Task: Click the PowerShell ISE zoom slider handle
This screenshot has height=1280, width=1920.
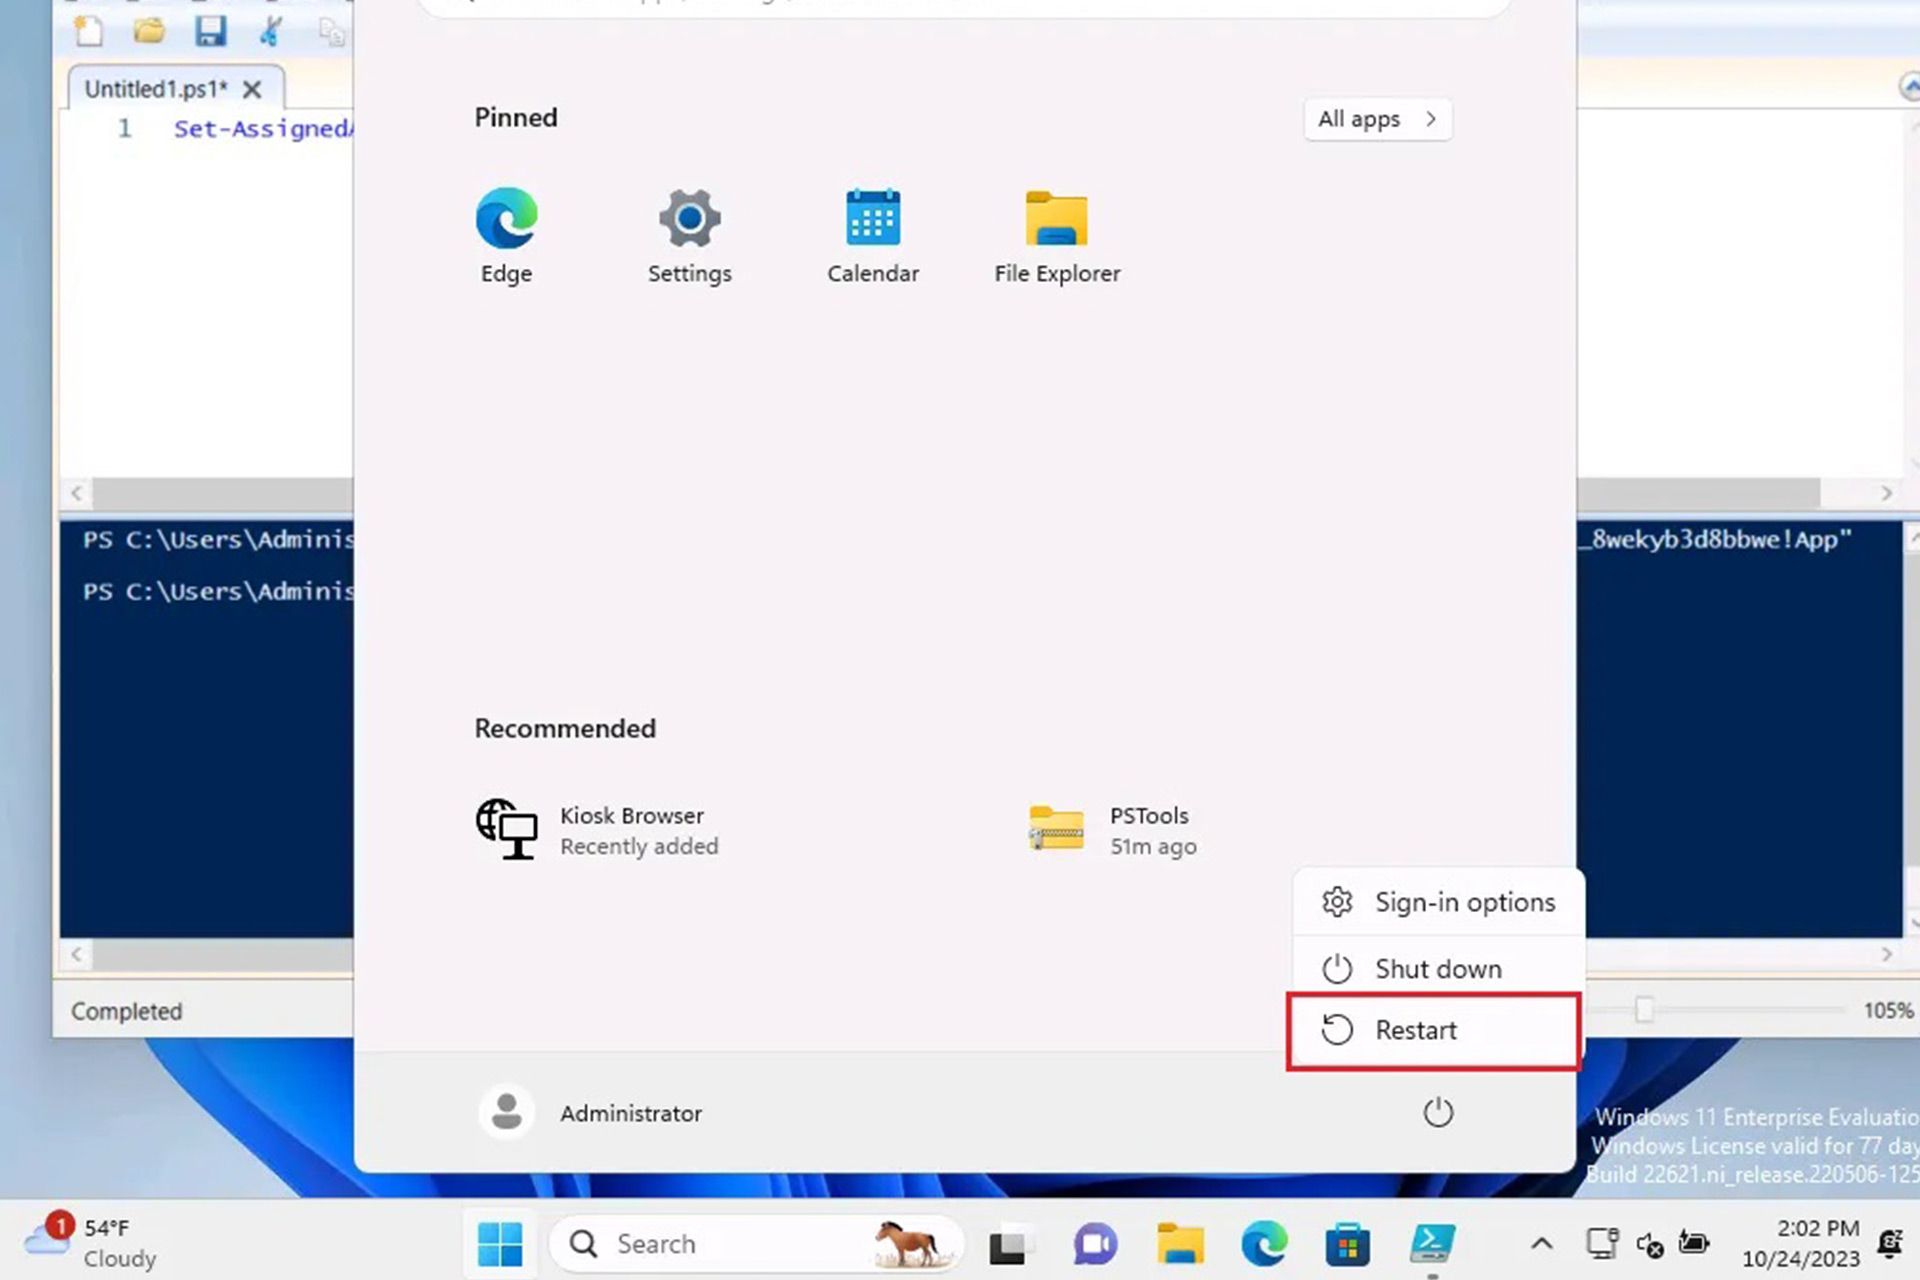Action: (1644, 1010)
